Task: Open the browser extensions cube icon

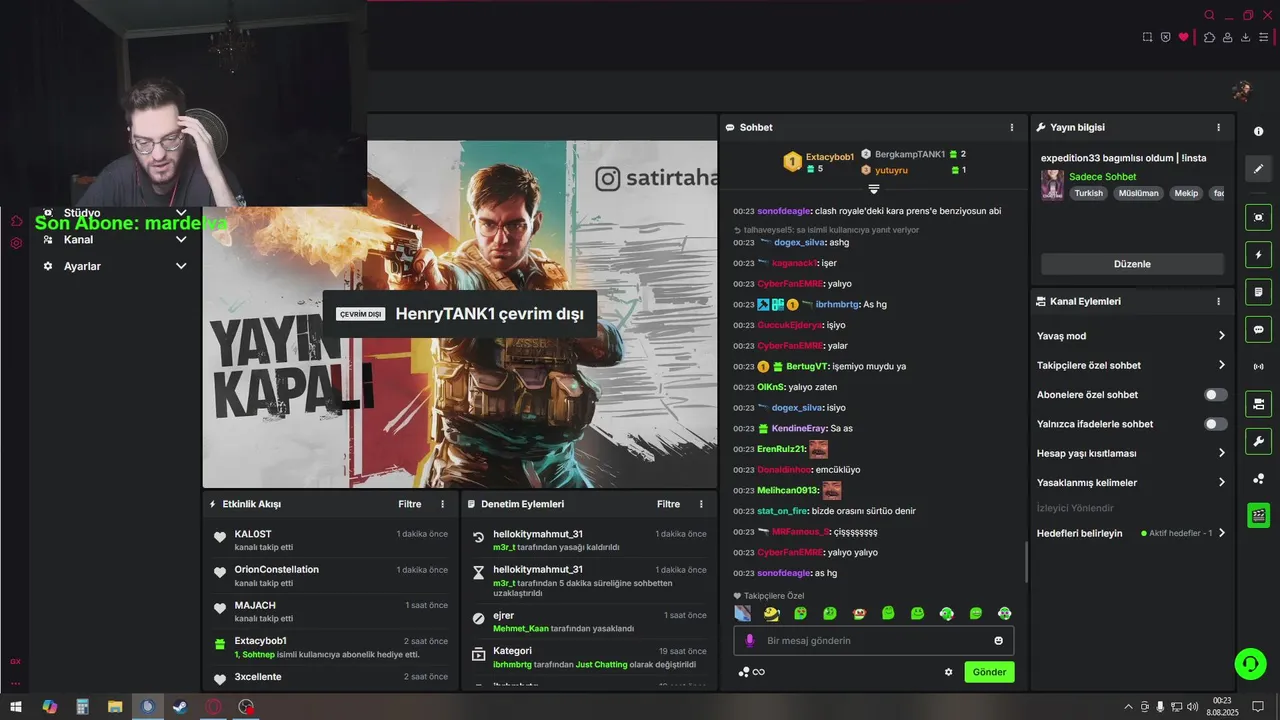Action: [x=1209, y=37]
